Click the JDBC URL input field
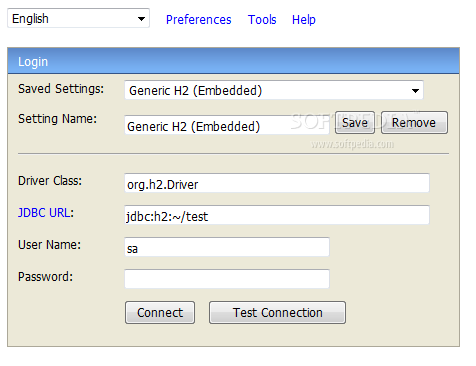Image resolution: width=476 pixels, height=366 pixels. pos(277,215)
